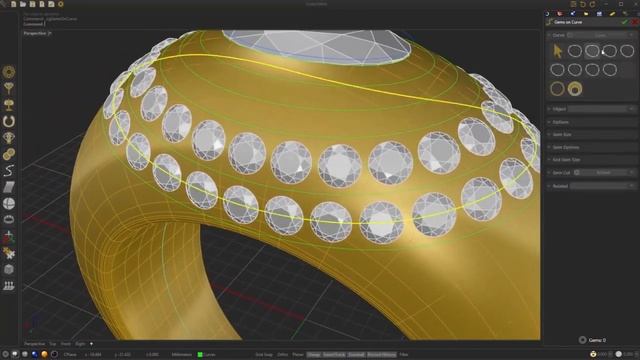
Task: Pick the gold arrow curve selector icon
Action: point(557,51)
